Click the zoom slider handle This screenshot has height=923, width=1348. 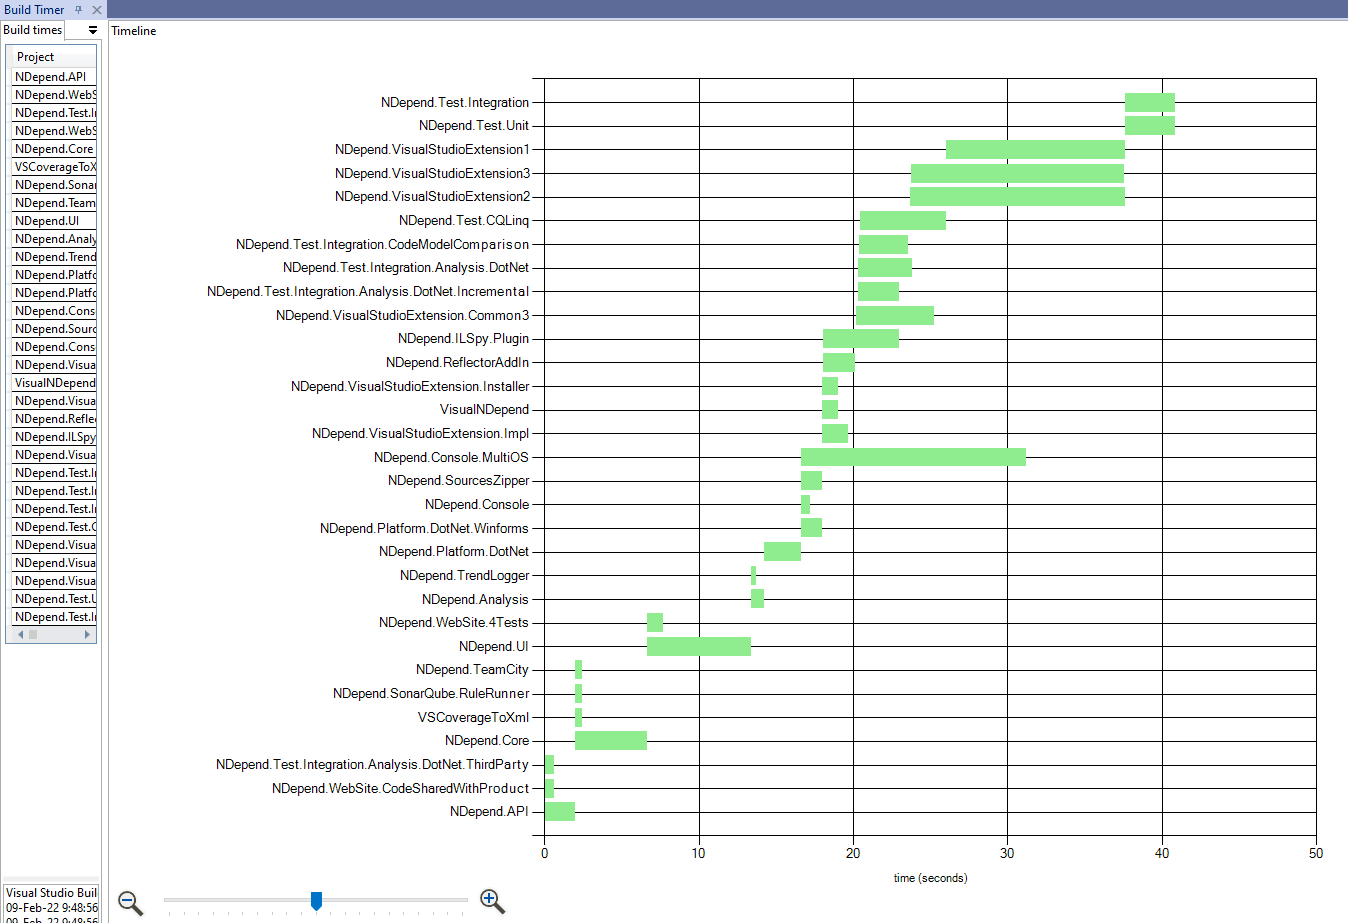click(316, 901)
